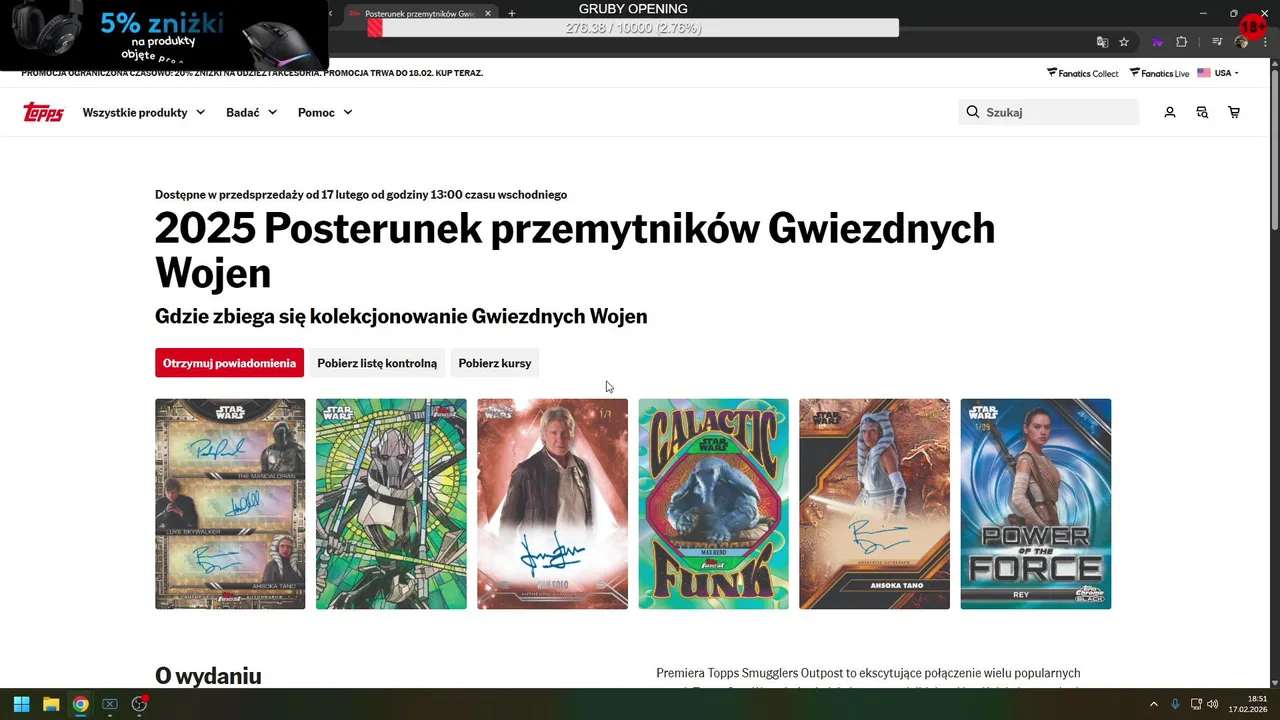Screen dimensions: 1280x720
Task: Close the Posterunek przemytników tab
Action: (488, 14)
